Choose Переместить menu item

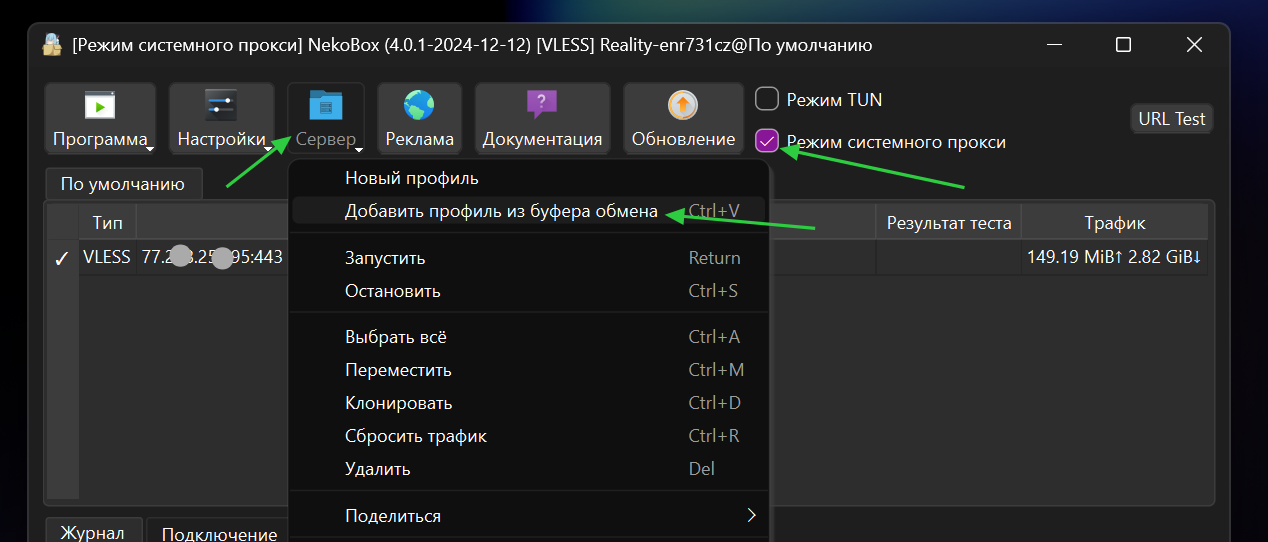click(529, 370)
